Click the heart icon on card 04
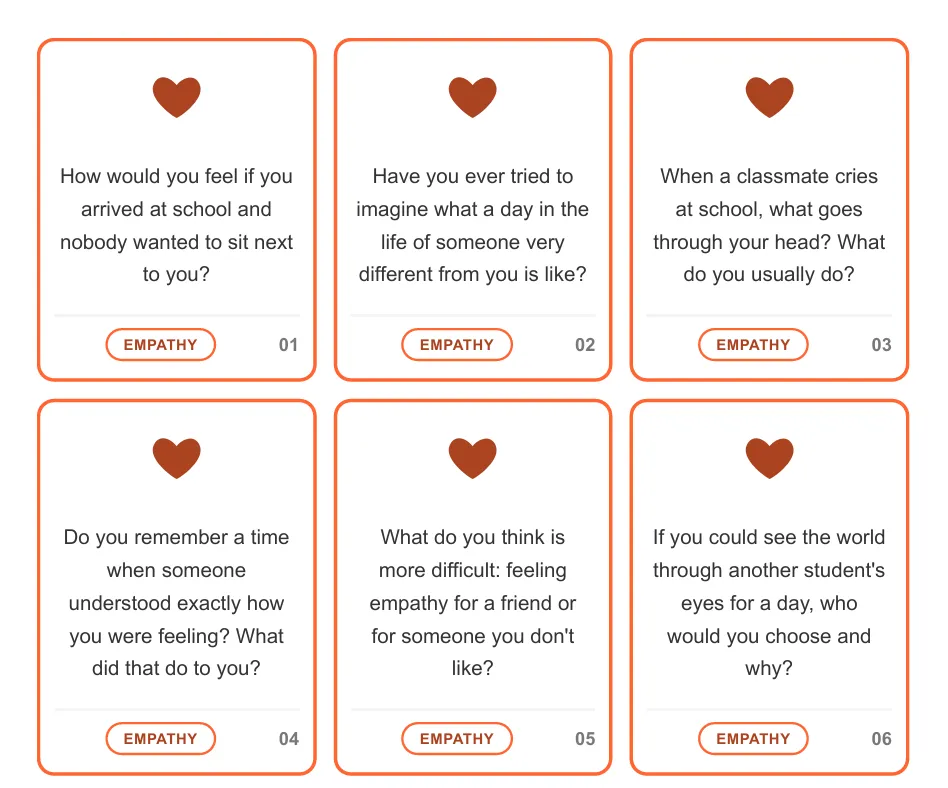948x788 pixels. [177, 458]
